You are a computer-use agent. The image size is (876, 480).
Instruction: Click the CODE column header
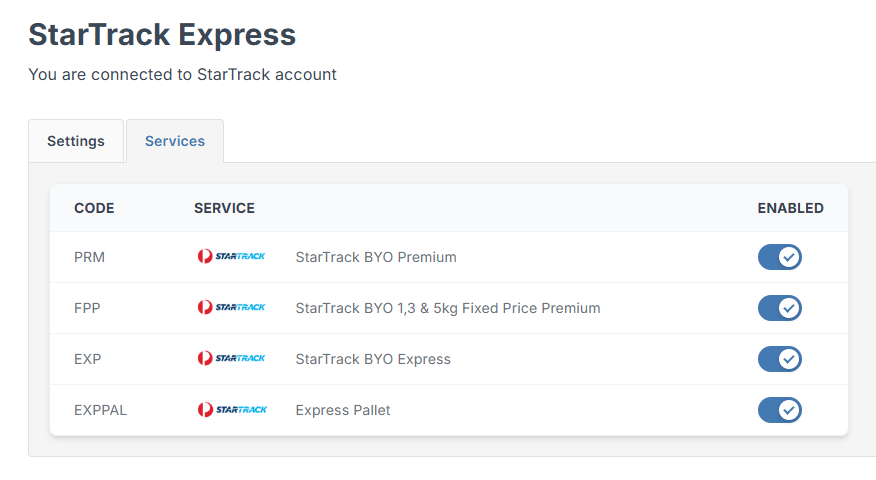[94, 208]
